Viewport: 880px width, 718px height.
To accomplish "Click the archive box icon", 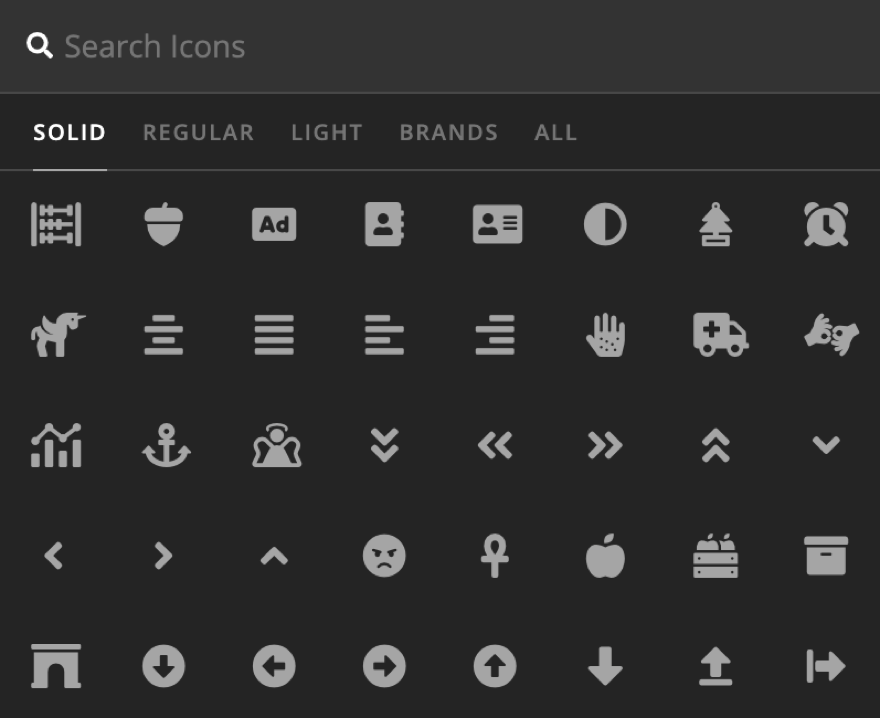I will pyautogui.click(x=827, y=557).
